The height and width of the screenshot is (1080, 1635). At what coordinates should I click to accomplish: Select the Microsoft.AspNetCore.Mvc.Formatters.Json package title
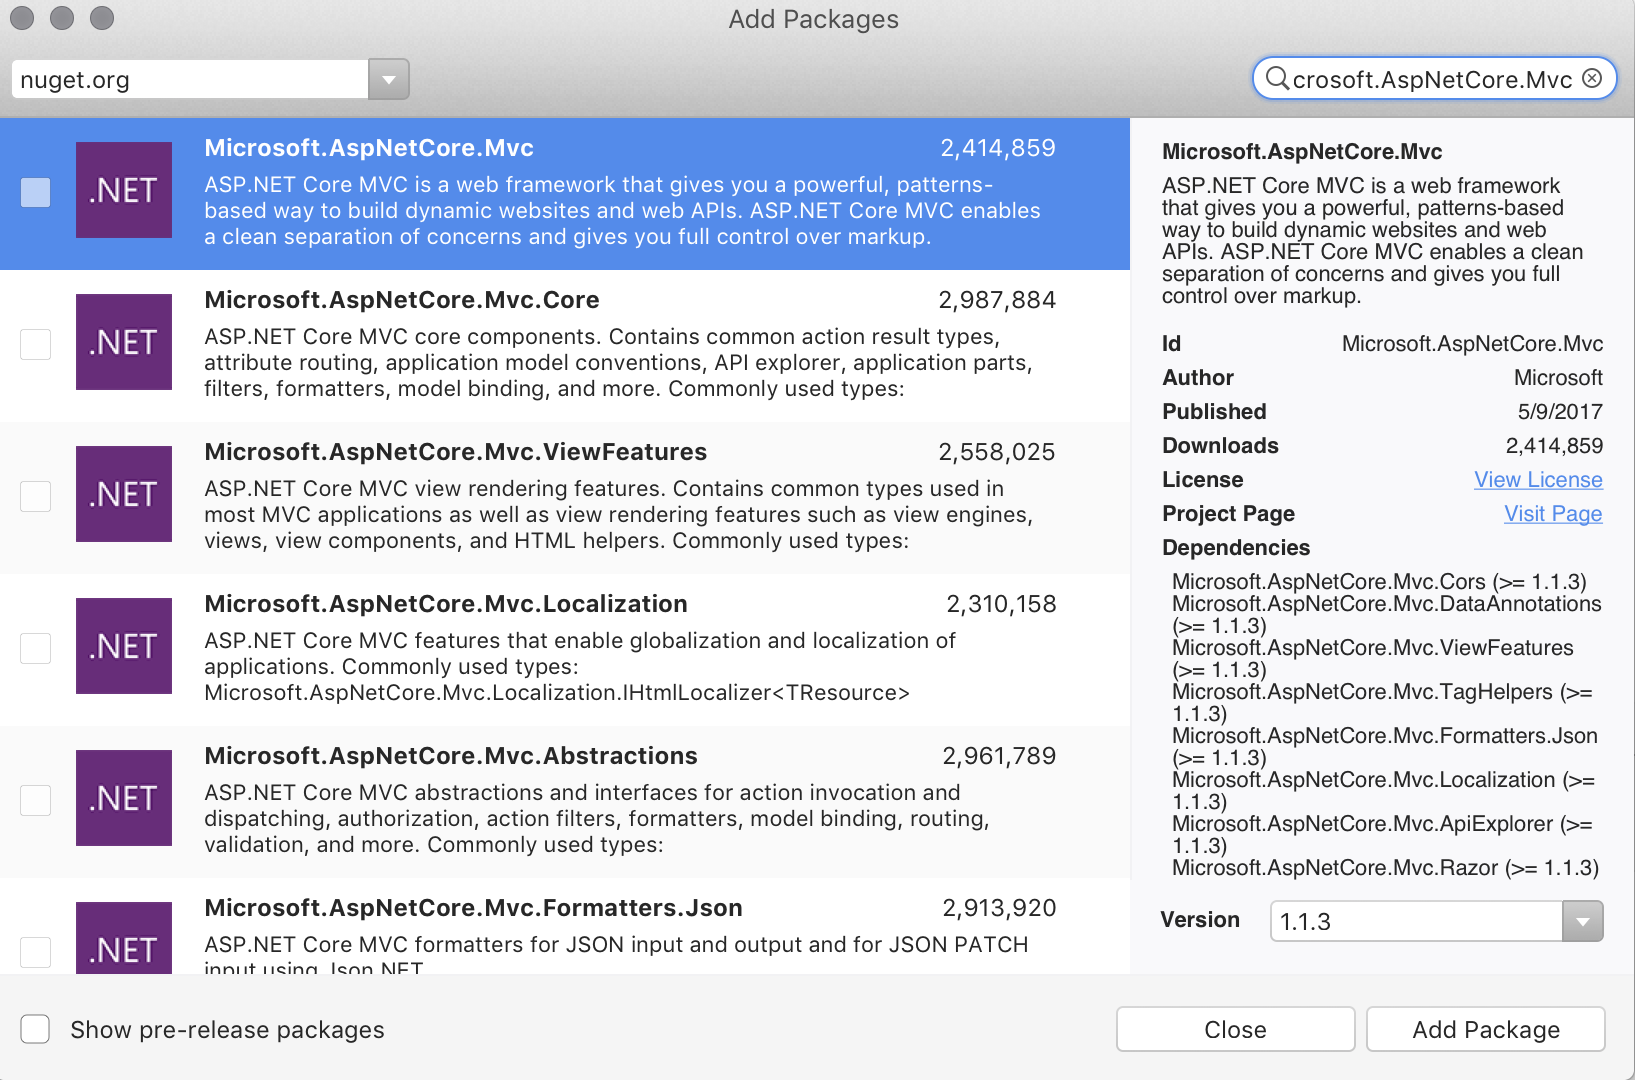tap(473, 908)
